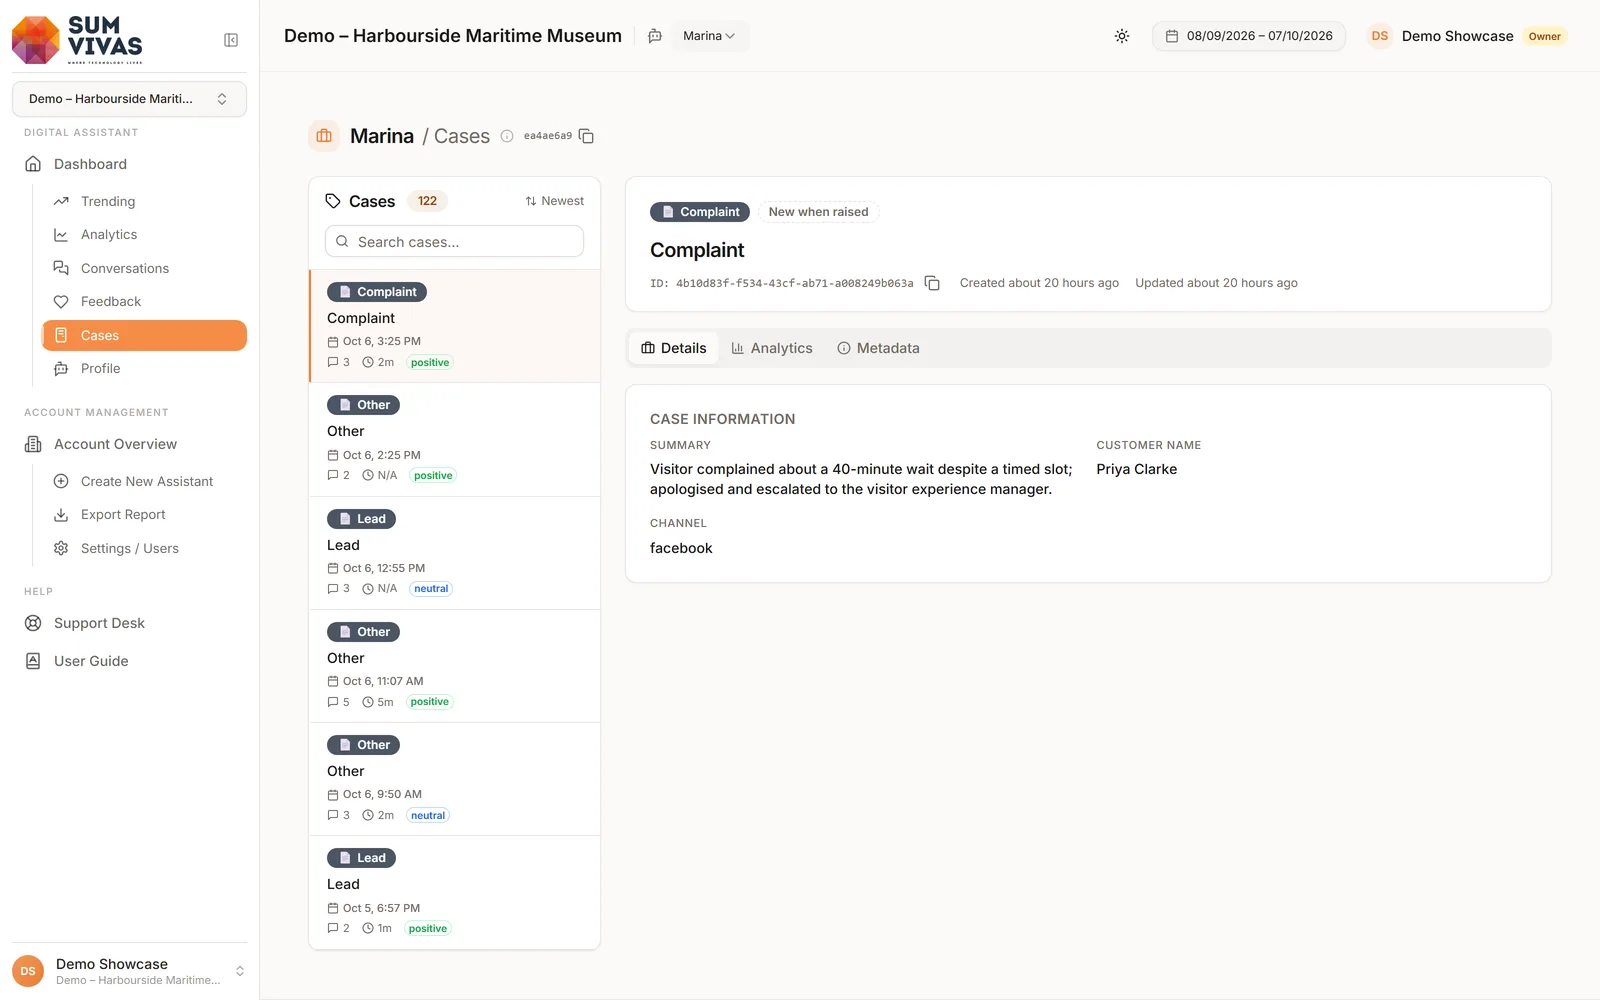Open Profile page
This screenshot has height=1000, width=1600.
coord(144,369)
